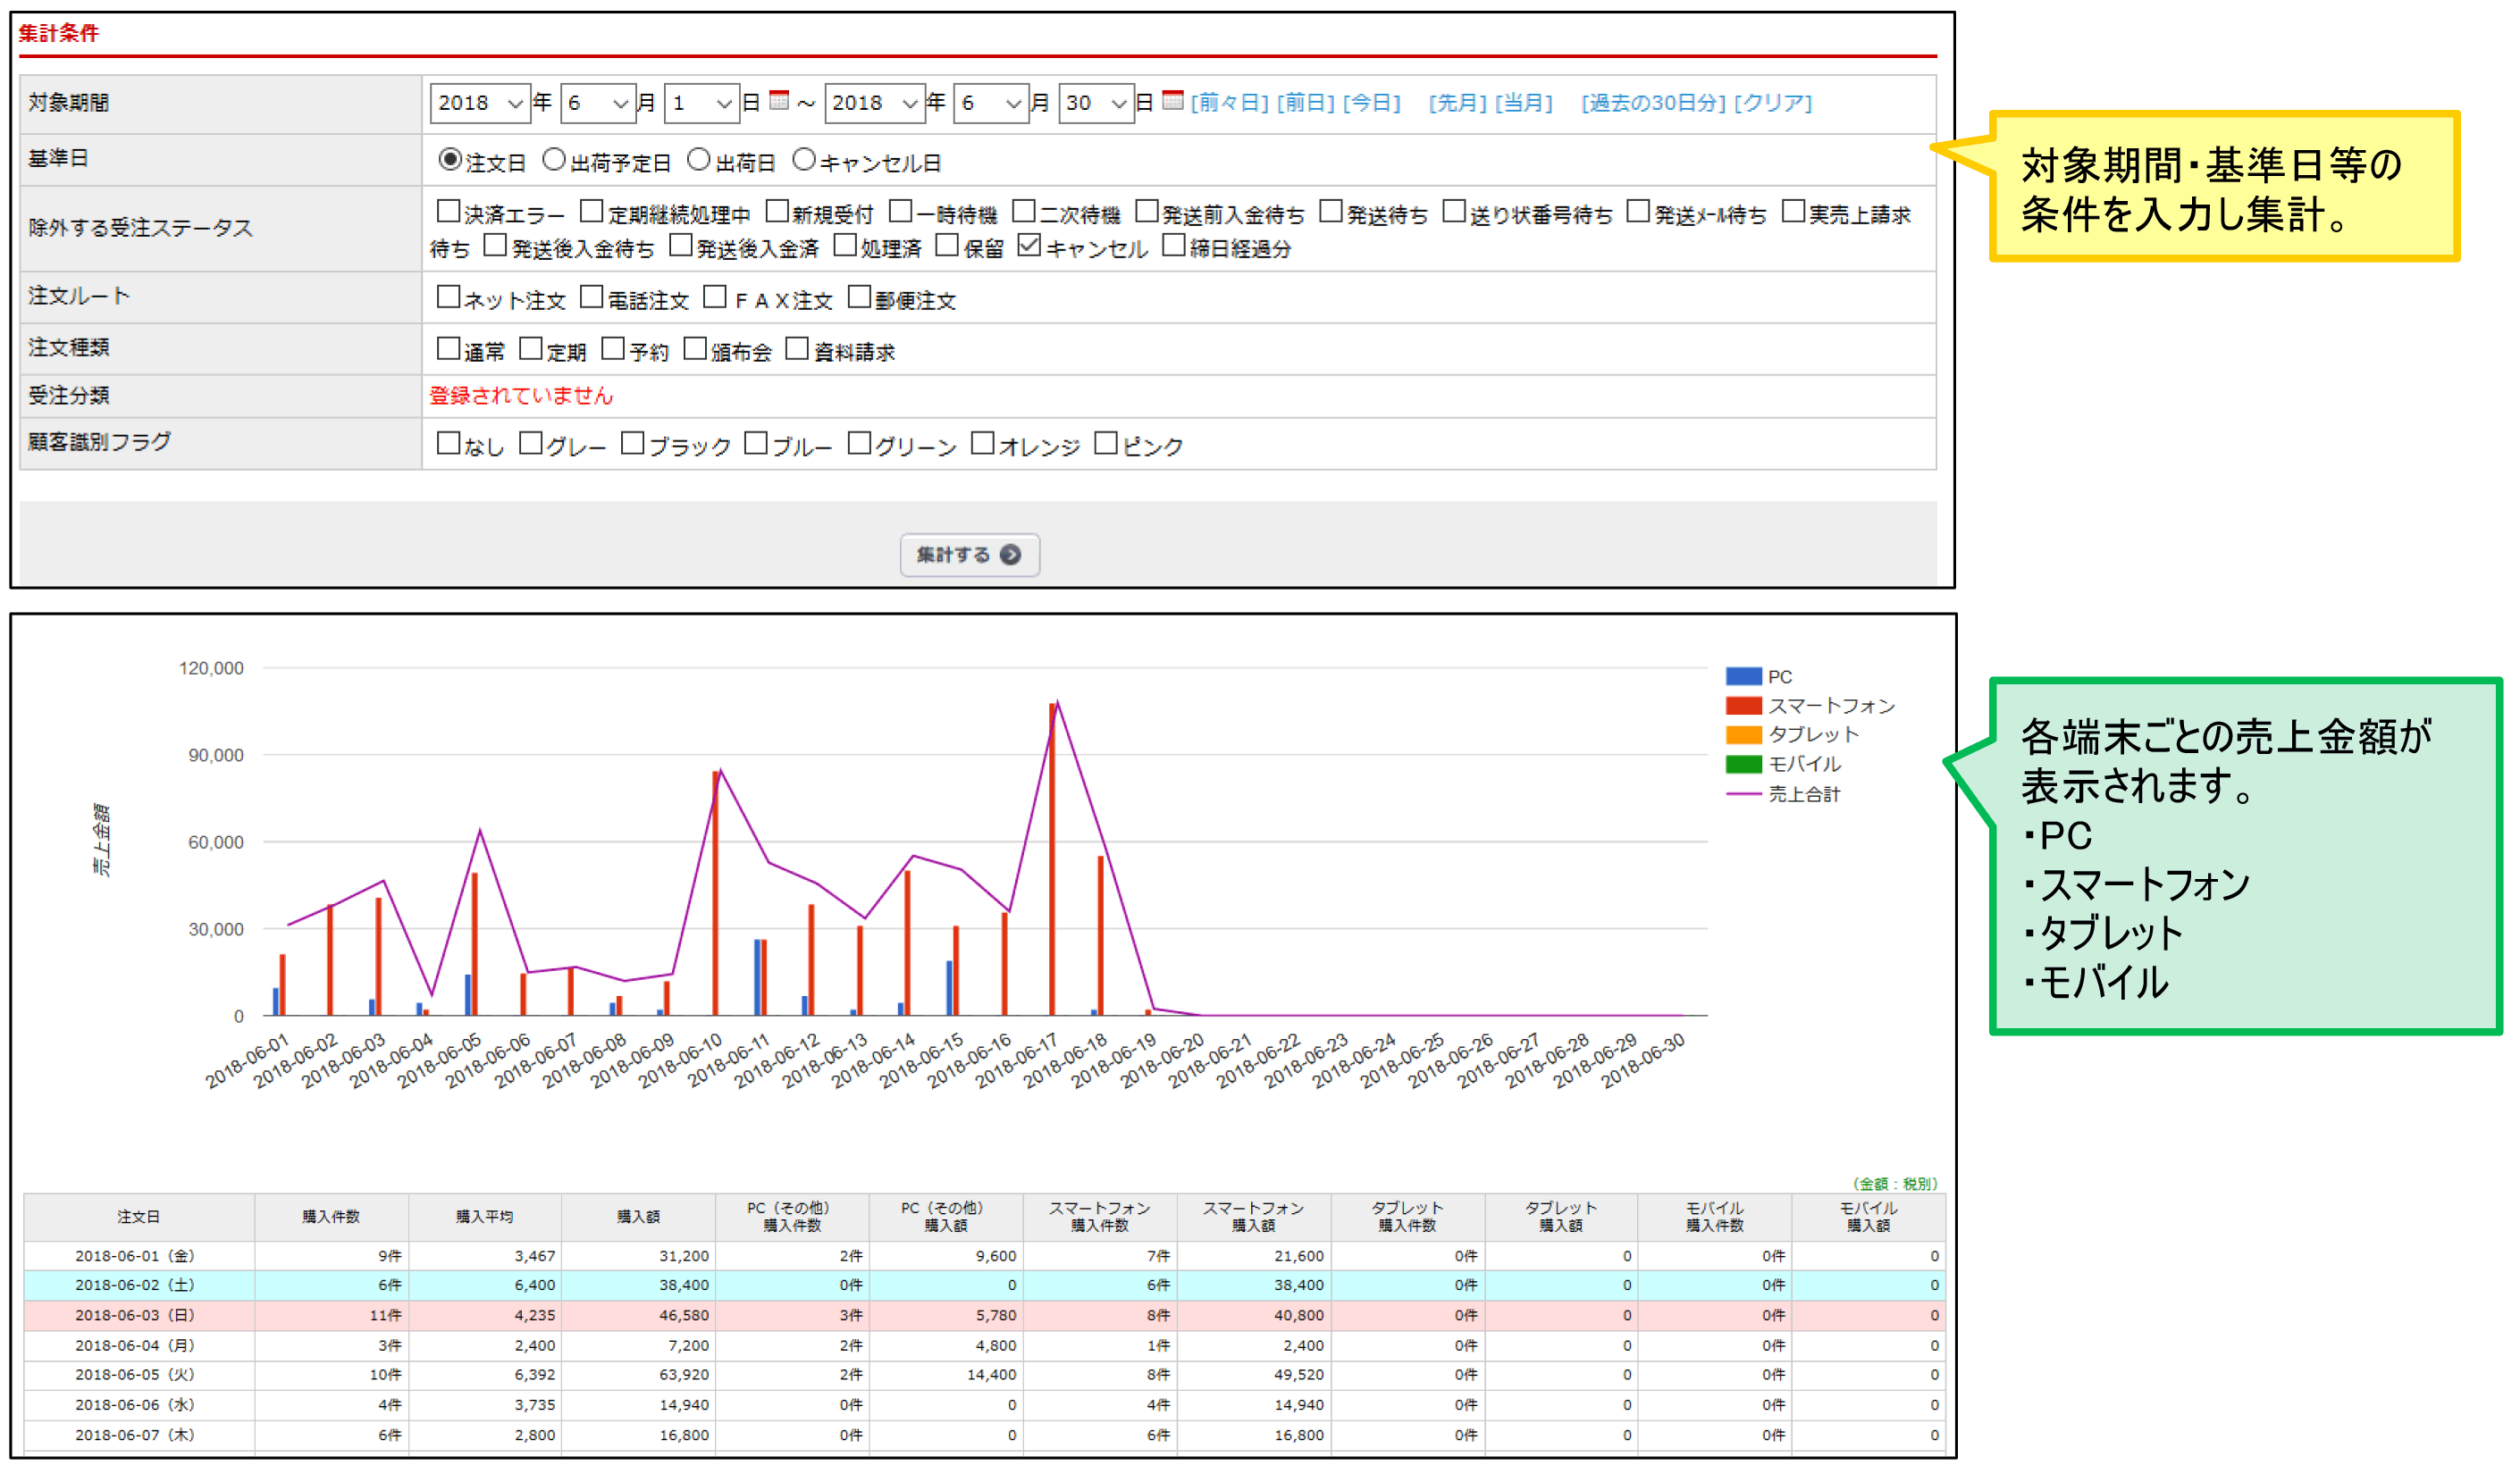Viewport: 2520px width, 1474px height.
Task: Check the ネット注文 order route checkbox
Action: click(x=448, y=297)
